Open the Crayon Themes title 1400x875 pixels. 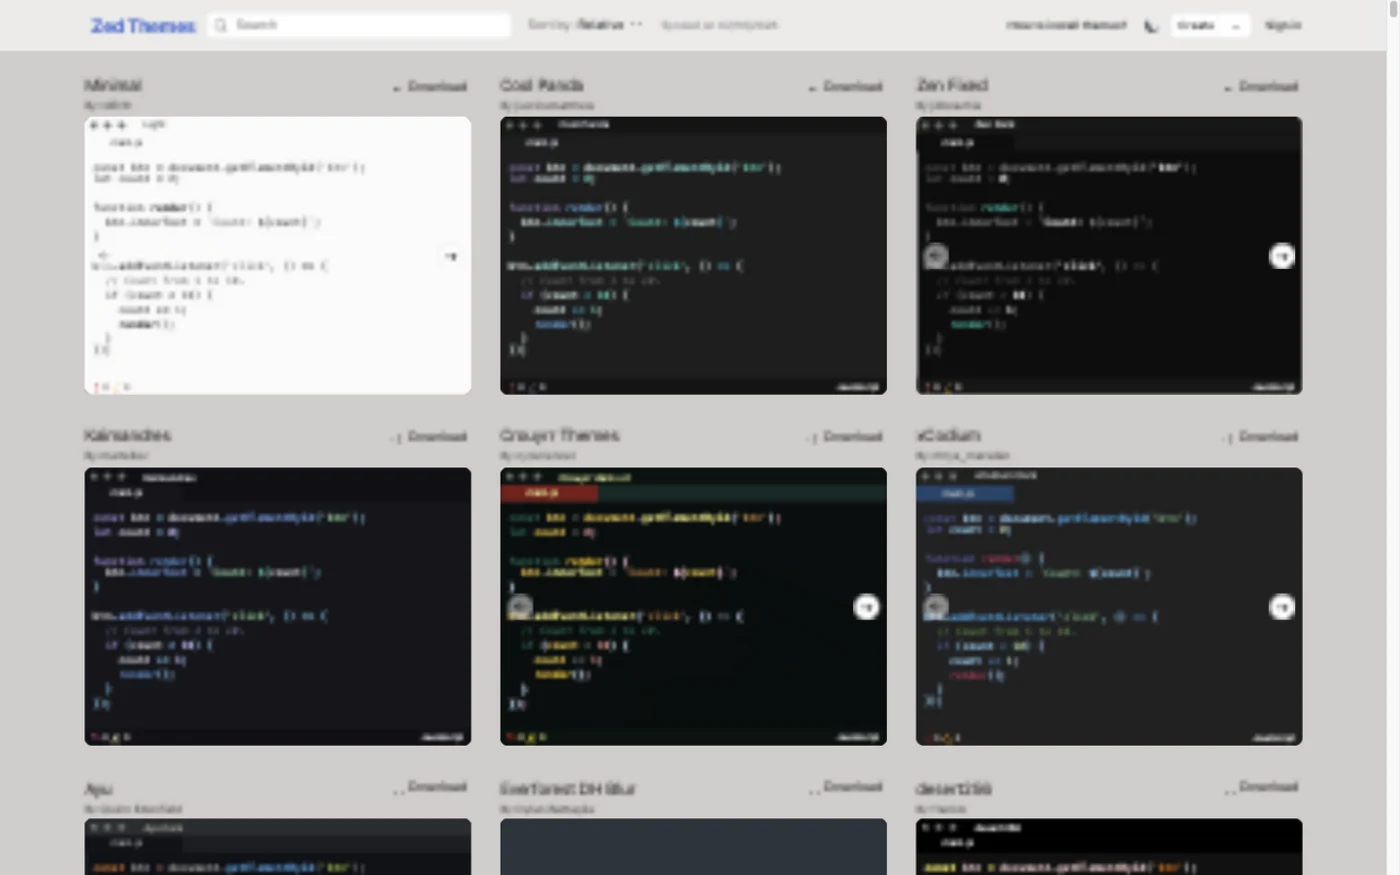click(560, 435)
